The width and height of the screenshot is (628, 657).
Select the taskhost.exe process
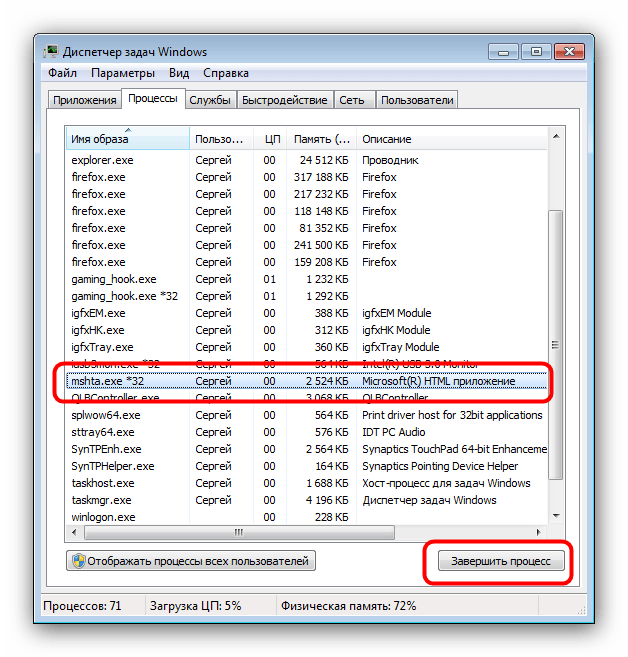pos(306,483)
